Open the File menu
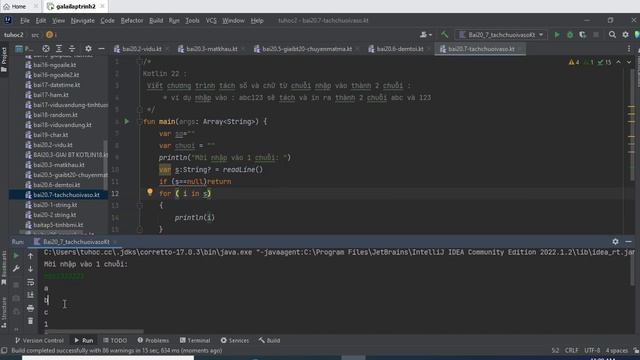640x360 pixels. (25, 20)
